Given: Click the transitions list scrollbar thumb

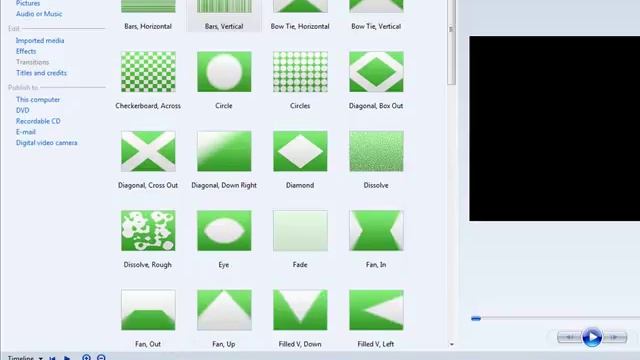Looking at the screenshot, I should [451, 42].
